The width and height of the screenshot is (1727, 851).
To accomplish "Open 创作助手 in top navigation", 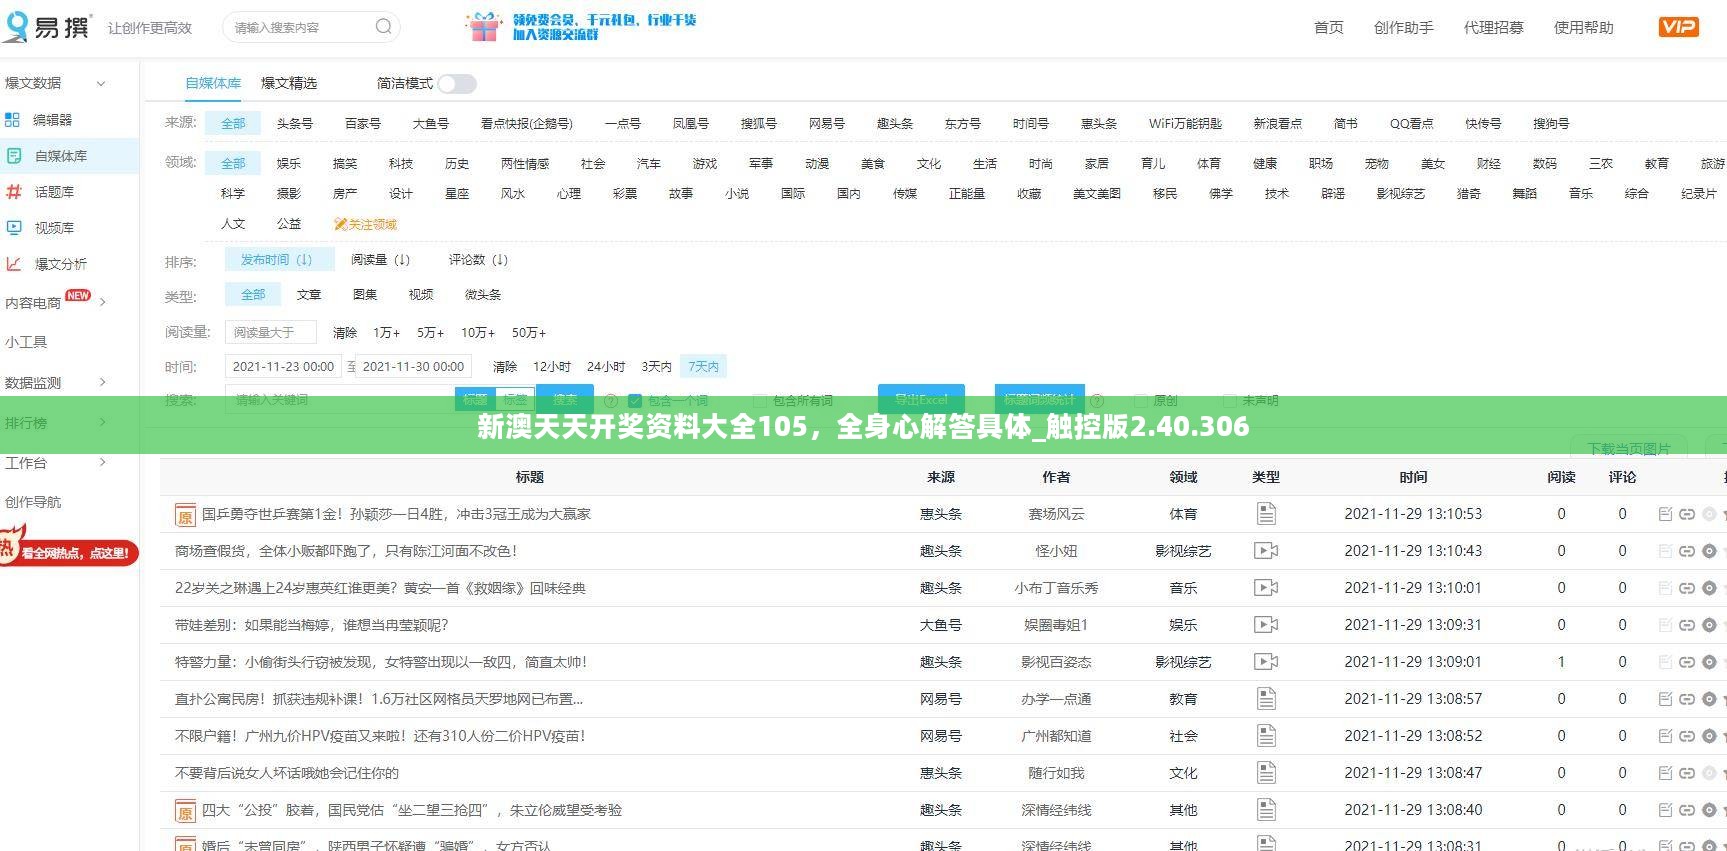I will (1404, 28).
